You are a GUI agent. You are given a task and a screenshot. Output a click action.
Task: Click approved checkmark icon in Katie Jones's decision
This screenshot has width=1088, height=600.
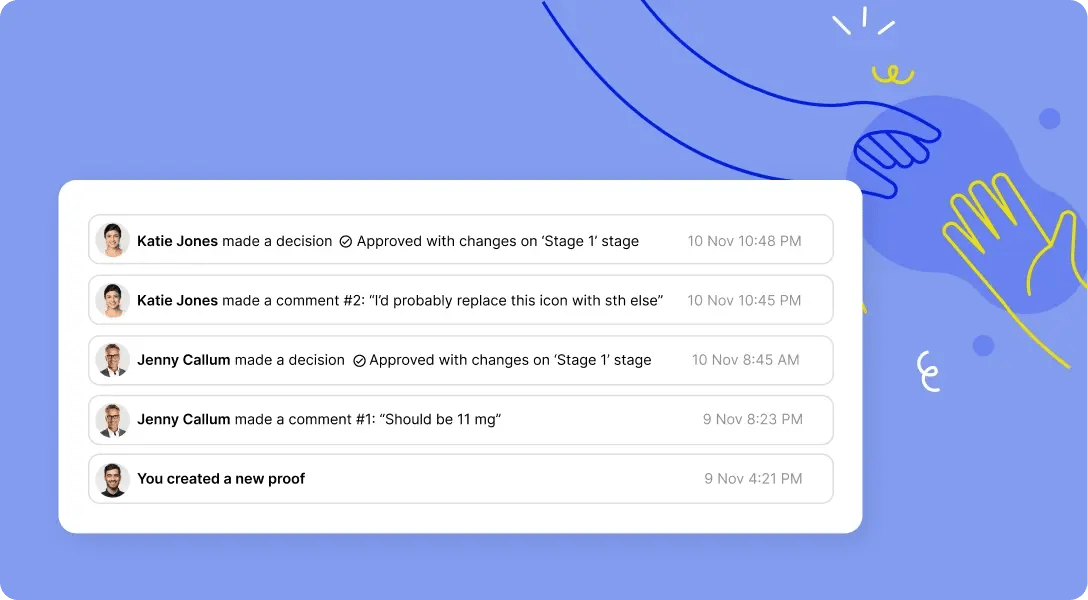click(346, 241)
